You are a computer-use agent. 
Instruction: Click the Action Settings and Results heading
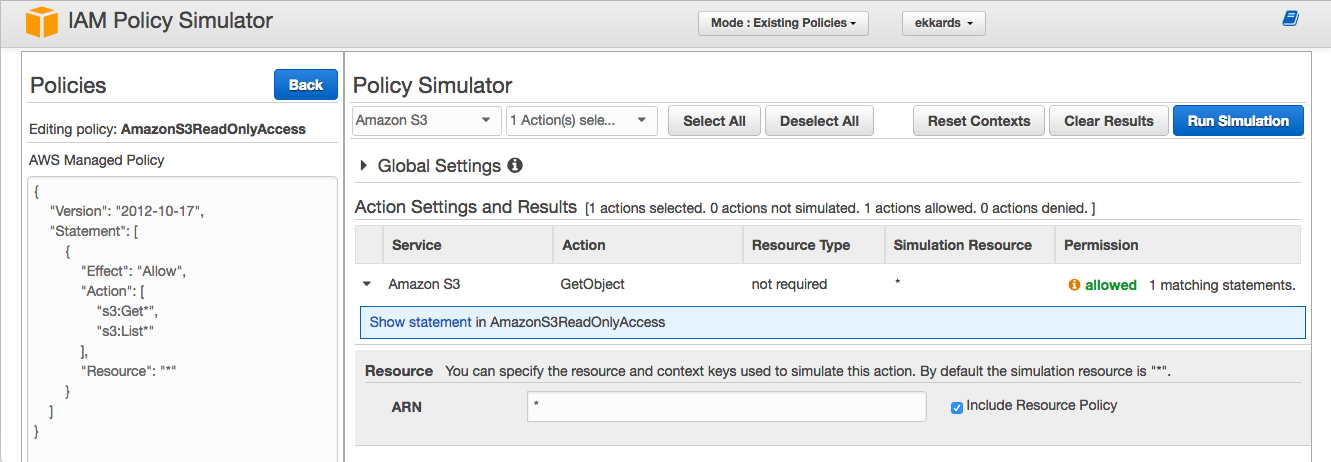point(466,207)
